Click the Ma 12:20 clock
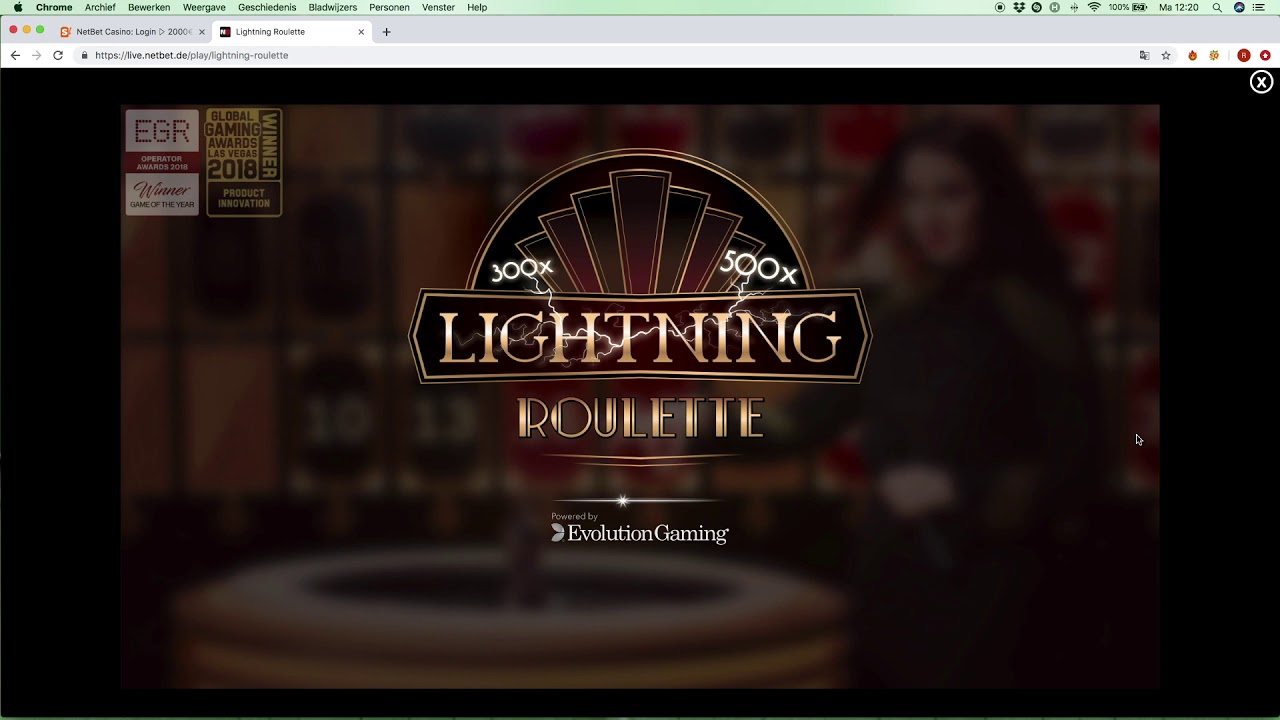The image size is (1280, 720). point(1178,7)
